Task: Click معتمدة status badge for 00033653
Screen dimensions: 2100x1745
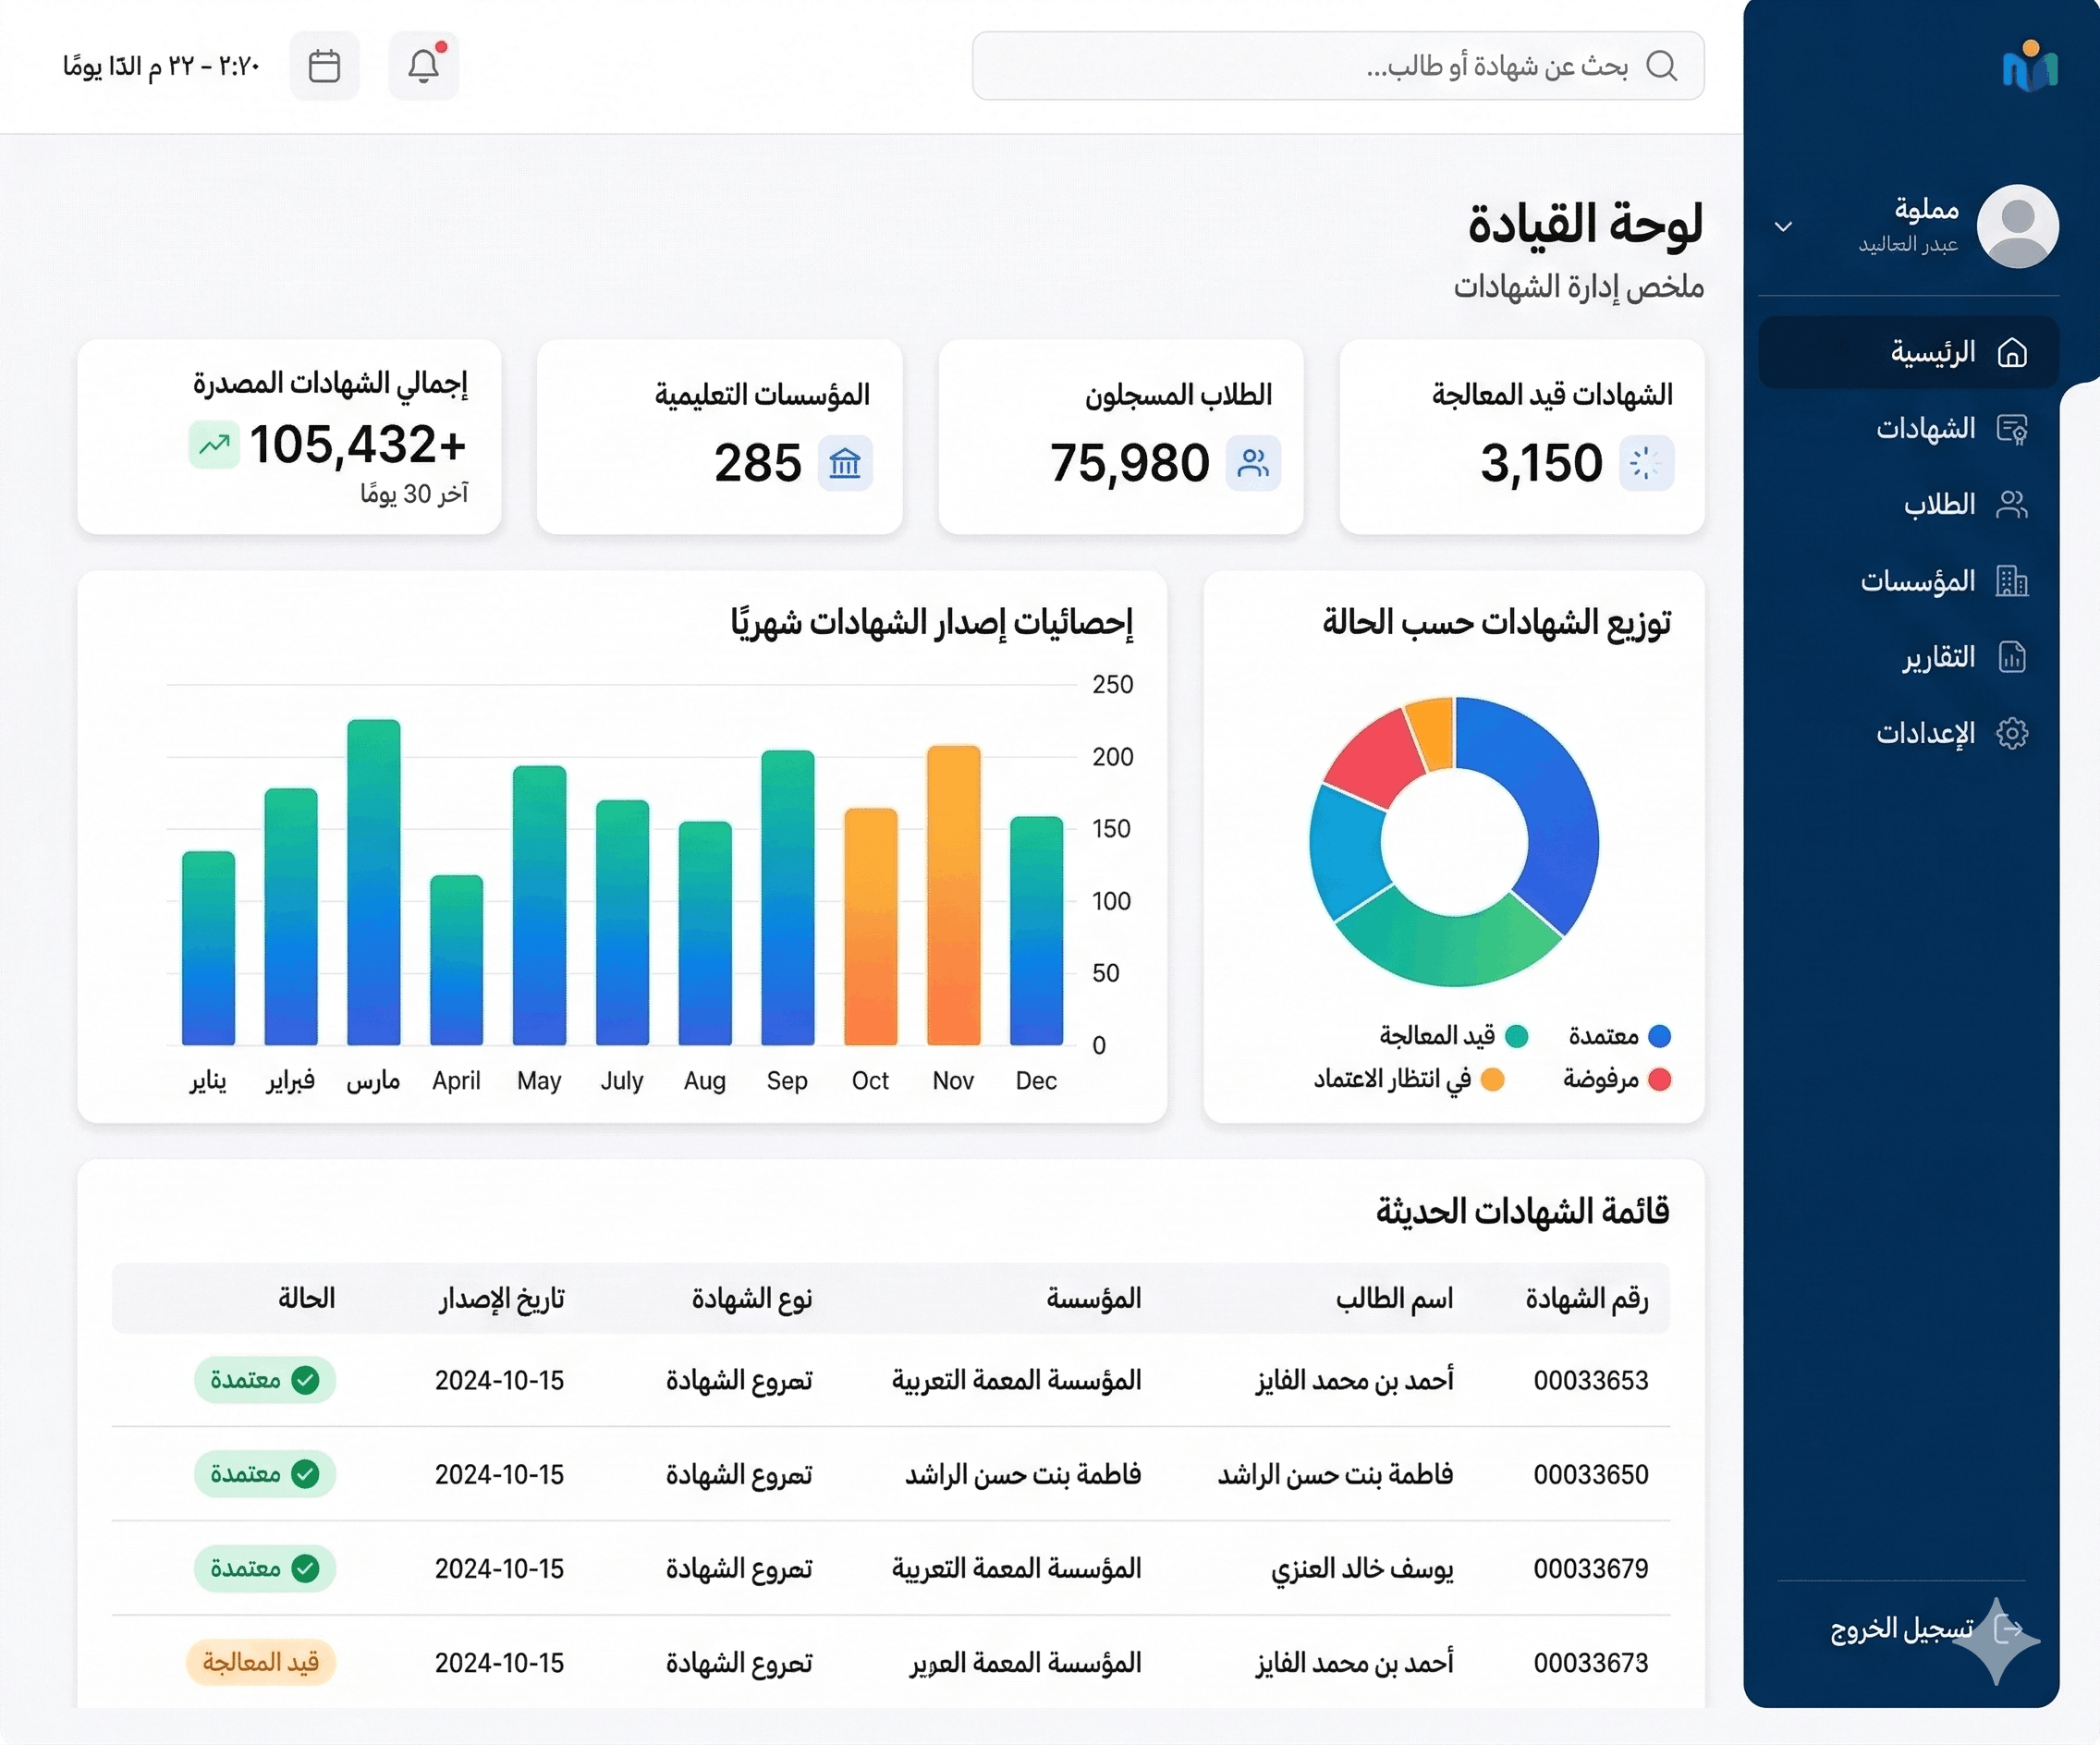Action: click(x=265, y=1380)
